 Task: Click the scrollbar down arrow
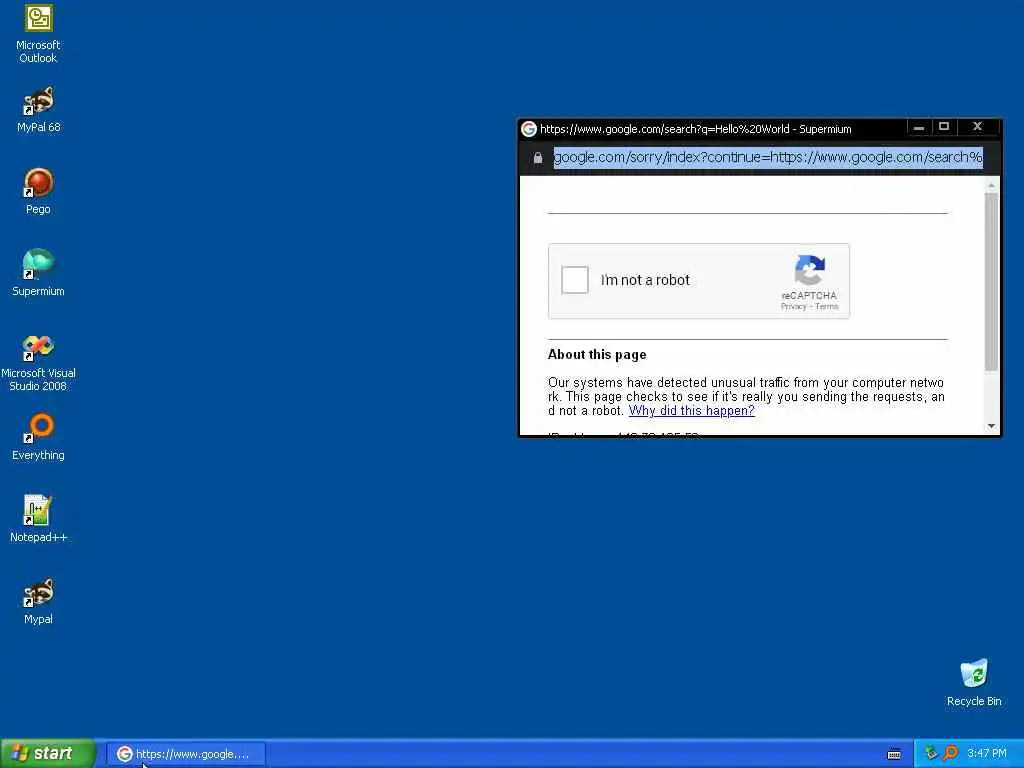point(991,426)
